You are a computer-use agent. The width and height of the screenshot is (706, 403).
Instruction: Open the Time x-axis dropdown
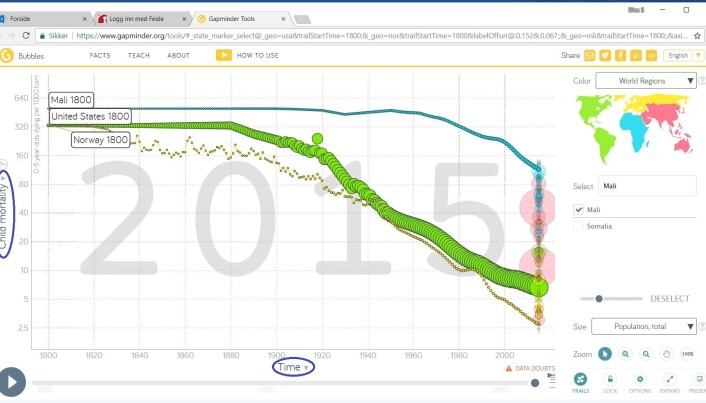[293, 367]
